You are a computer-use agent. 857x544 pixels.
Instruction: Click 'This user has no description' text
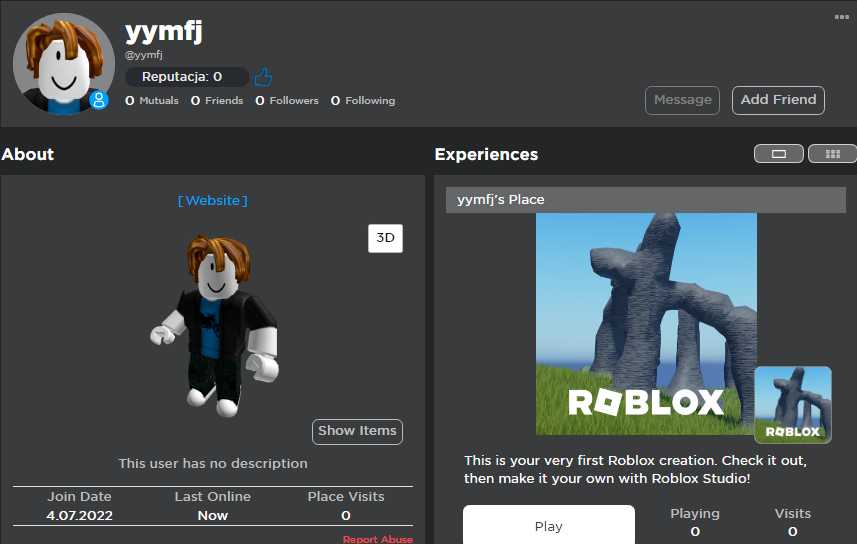coord(213,464)
